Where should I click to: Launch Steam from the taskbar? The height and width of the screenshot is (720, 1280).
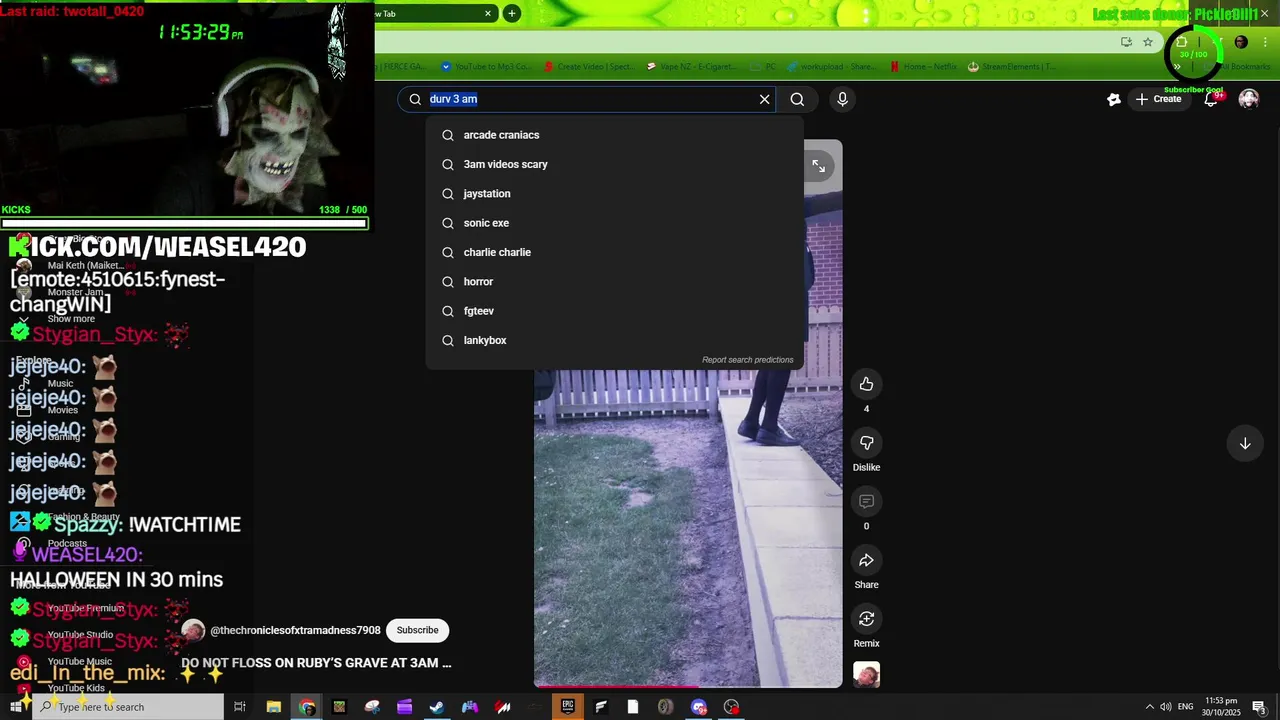[x=437, y=707]
